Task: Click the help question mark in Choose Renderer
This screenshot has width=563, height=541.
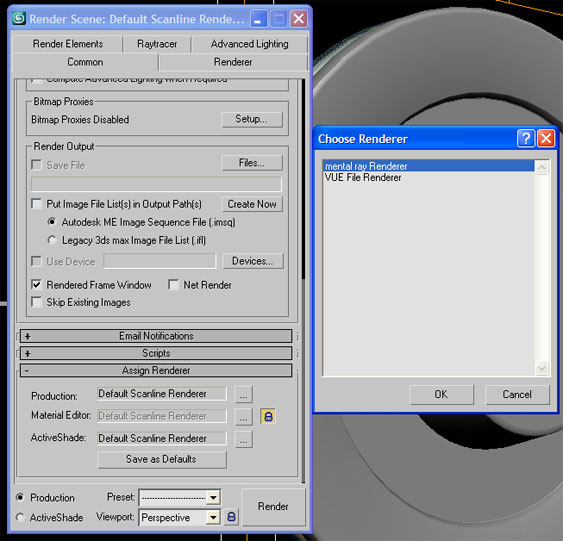Action: point(526,139)
